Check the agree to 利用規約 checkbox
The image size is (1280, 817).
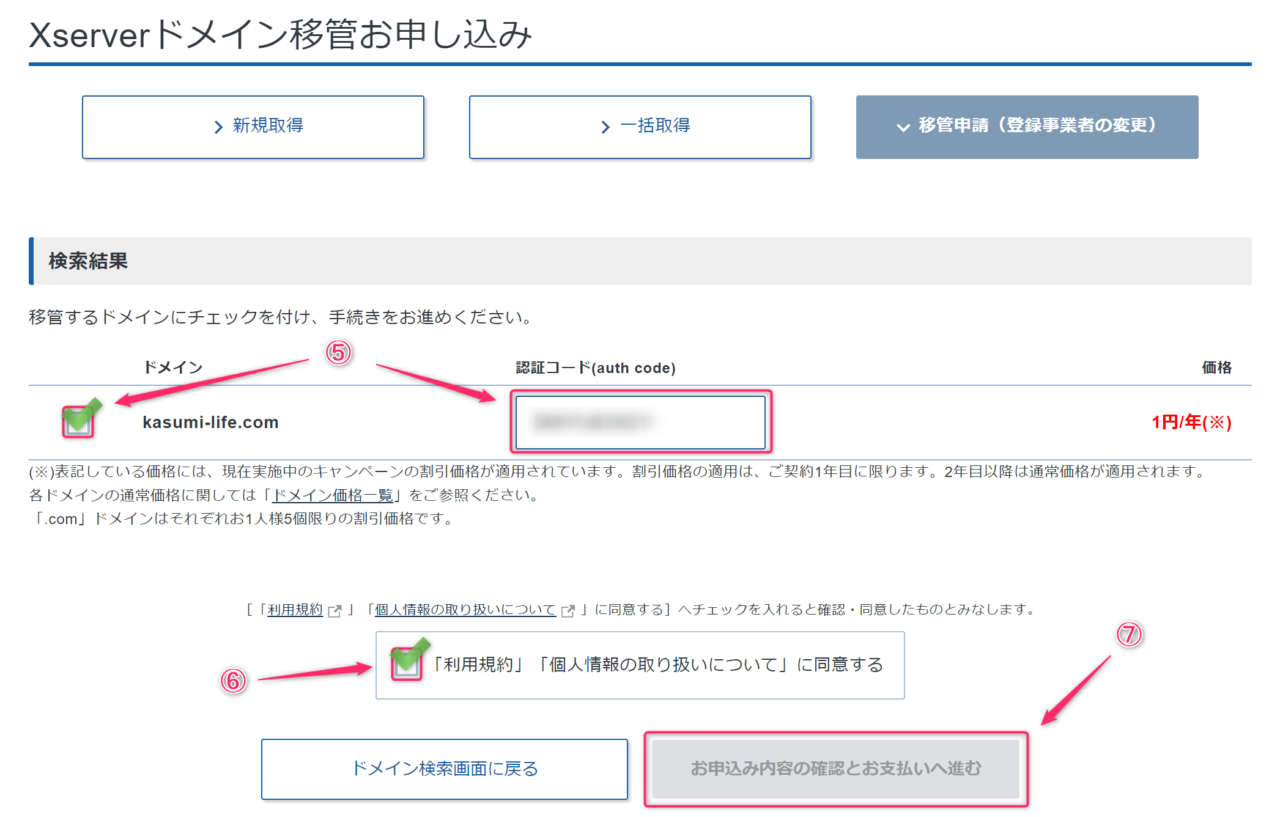point(406,664)
